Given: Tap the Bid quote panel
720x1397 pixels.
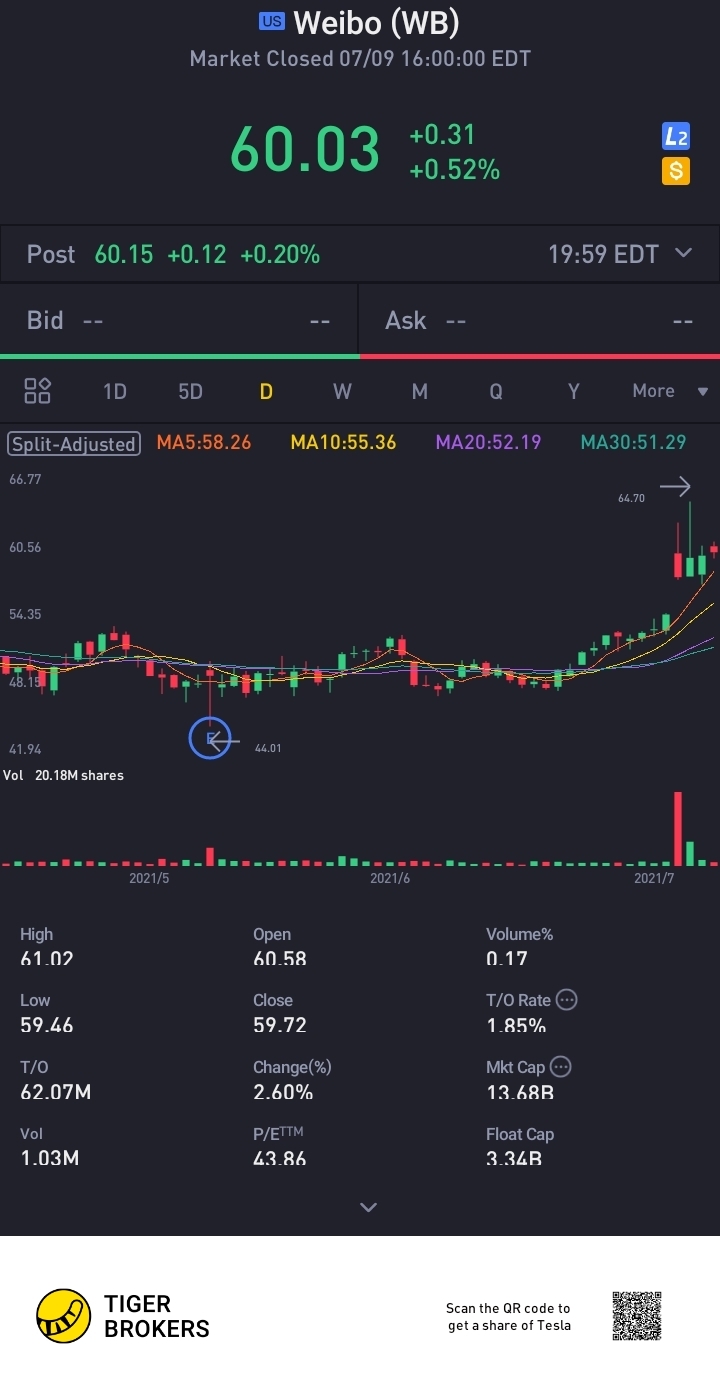Looking at the screenshot, I should point(179,320).
